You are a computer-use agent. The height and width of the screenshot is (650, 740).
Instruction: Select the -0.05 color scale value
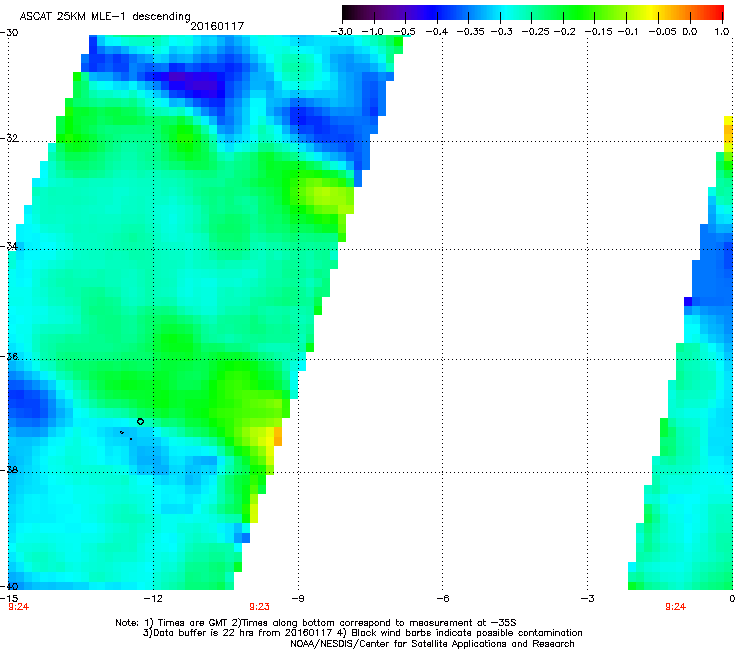click(663, 32)
